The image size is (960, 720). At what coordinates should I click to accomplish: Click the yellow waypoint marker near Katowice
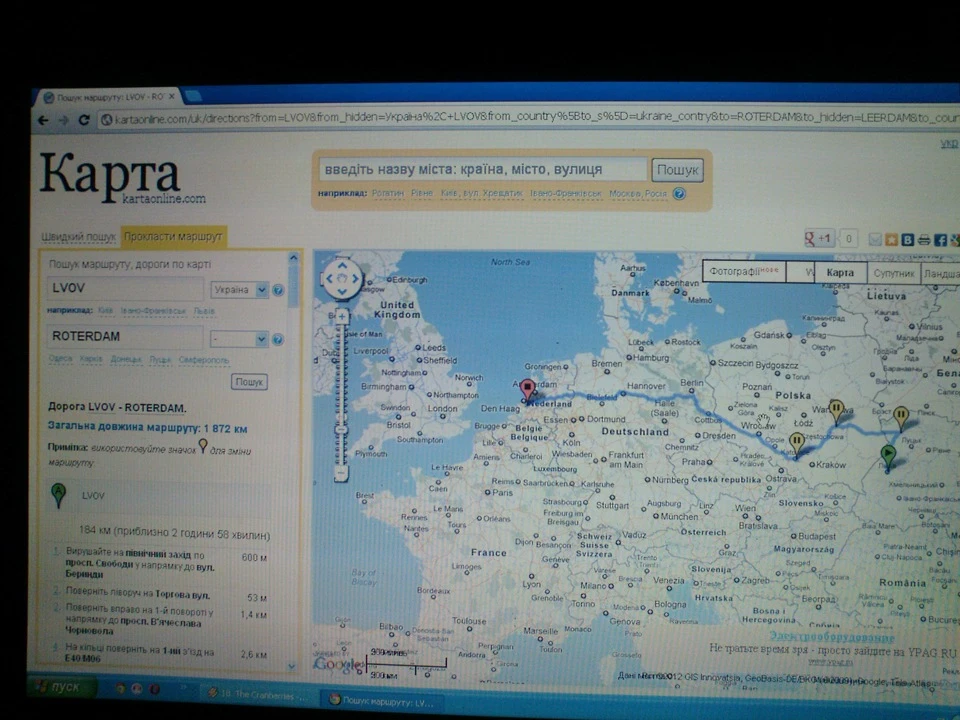[x=797, y=444]
